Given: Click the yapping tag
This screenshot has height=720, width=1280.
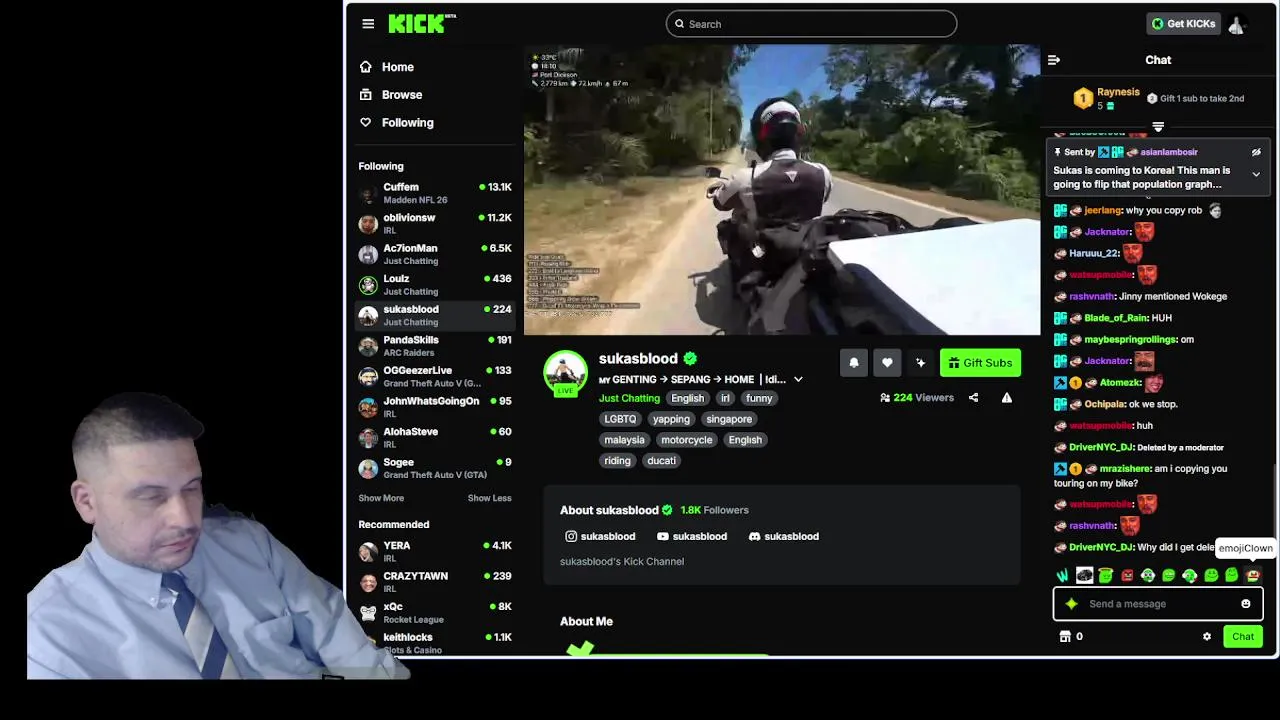Looking at the screenshot, I should point(671,419).
